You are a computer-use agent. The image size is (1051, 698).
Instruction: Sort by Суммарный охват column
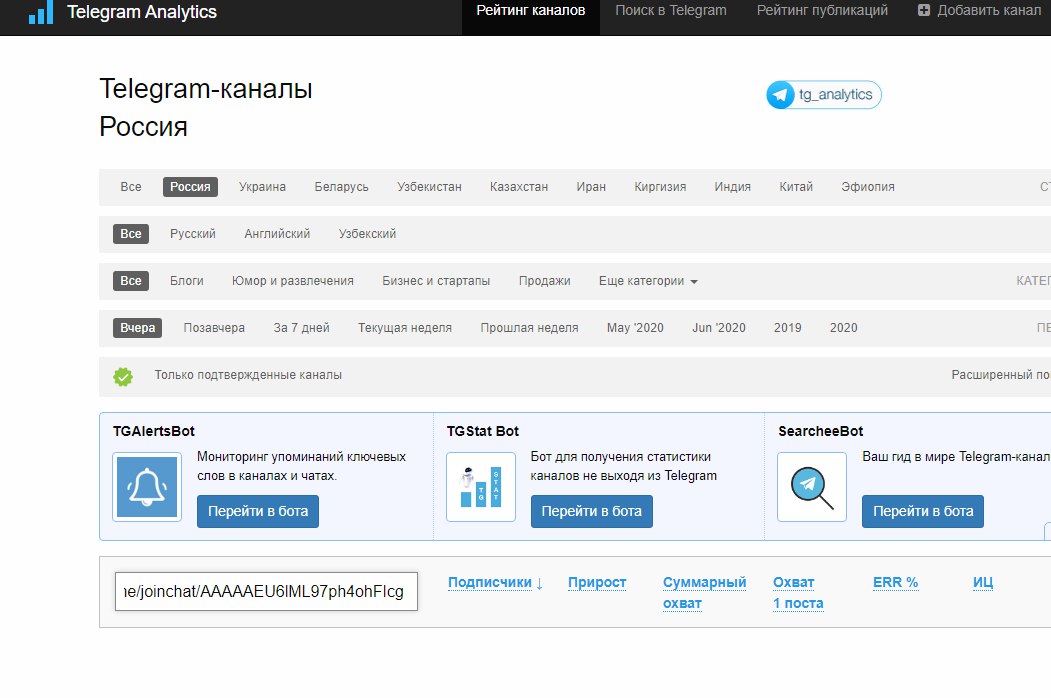click(x=704, y=593)
